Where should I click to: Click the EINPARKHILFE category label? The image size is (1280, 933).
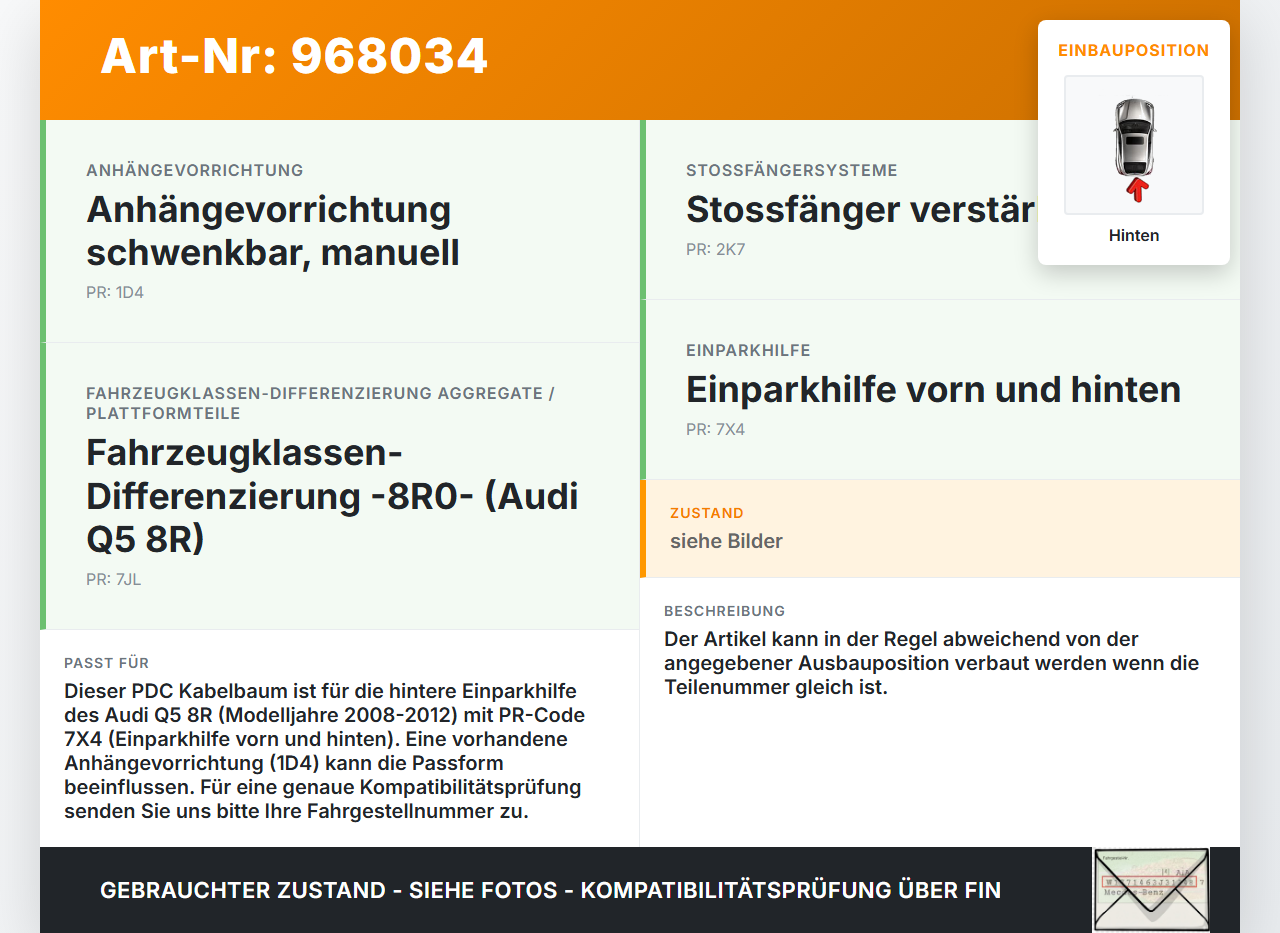748,351
